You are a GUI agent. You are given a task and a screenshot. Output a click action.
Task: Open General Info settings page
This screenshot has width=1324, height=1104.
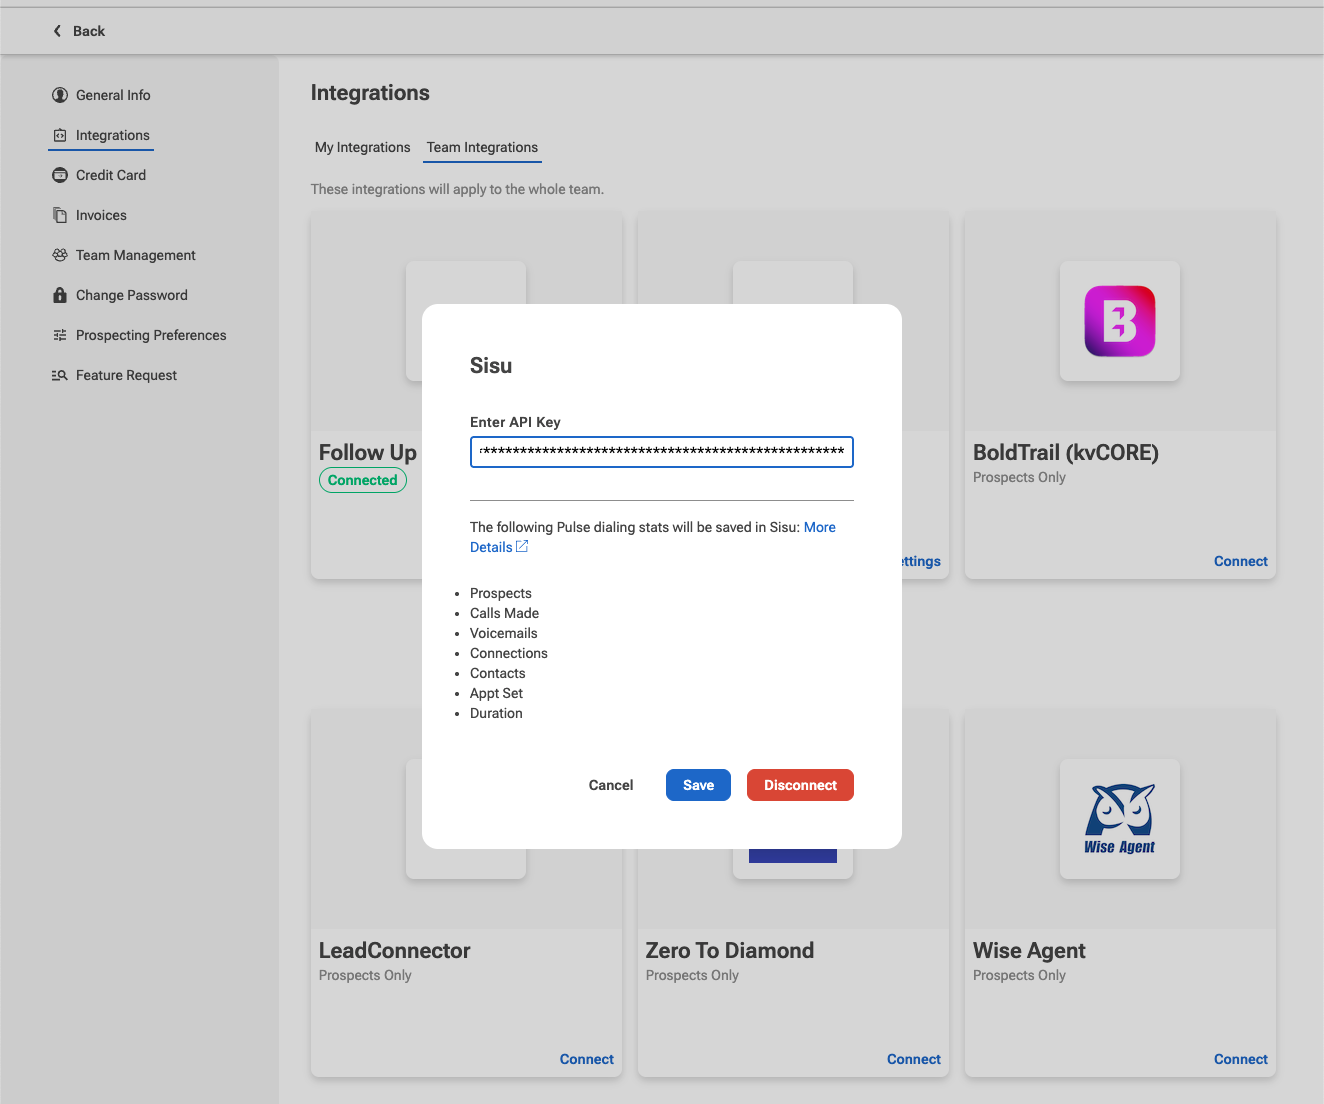pyautogui.click(x=113, y=95)
